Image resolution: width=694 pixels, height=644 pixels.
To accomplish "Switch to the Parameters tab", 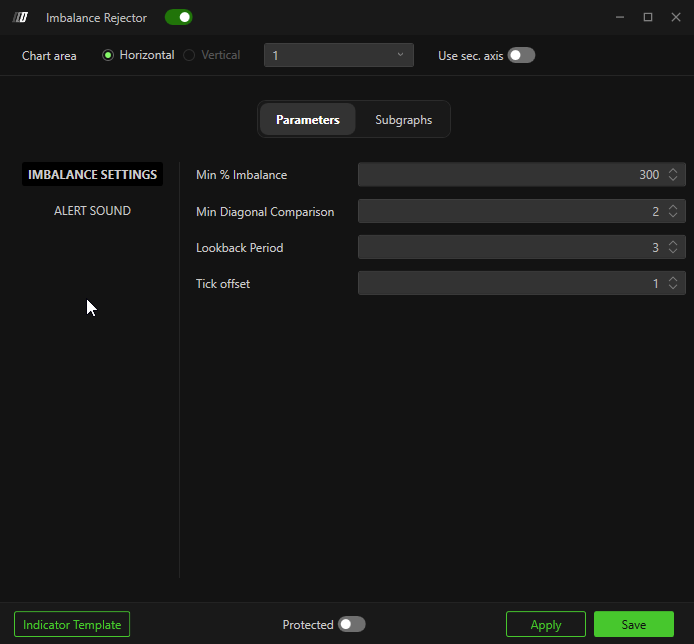I will 307,119.
